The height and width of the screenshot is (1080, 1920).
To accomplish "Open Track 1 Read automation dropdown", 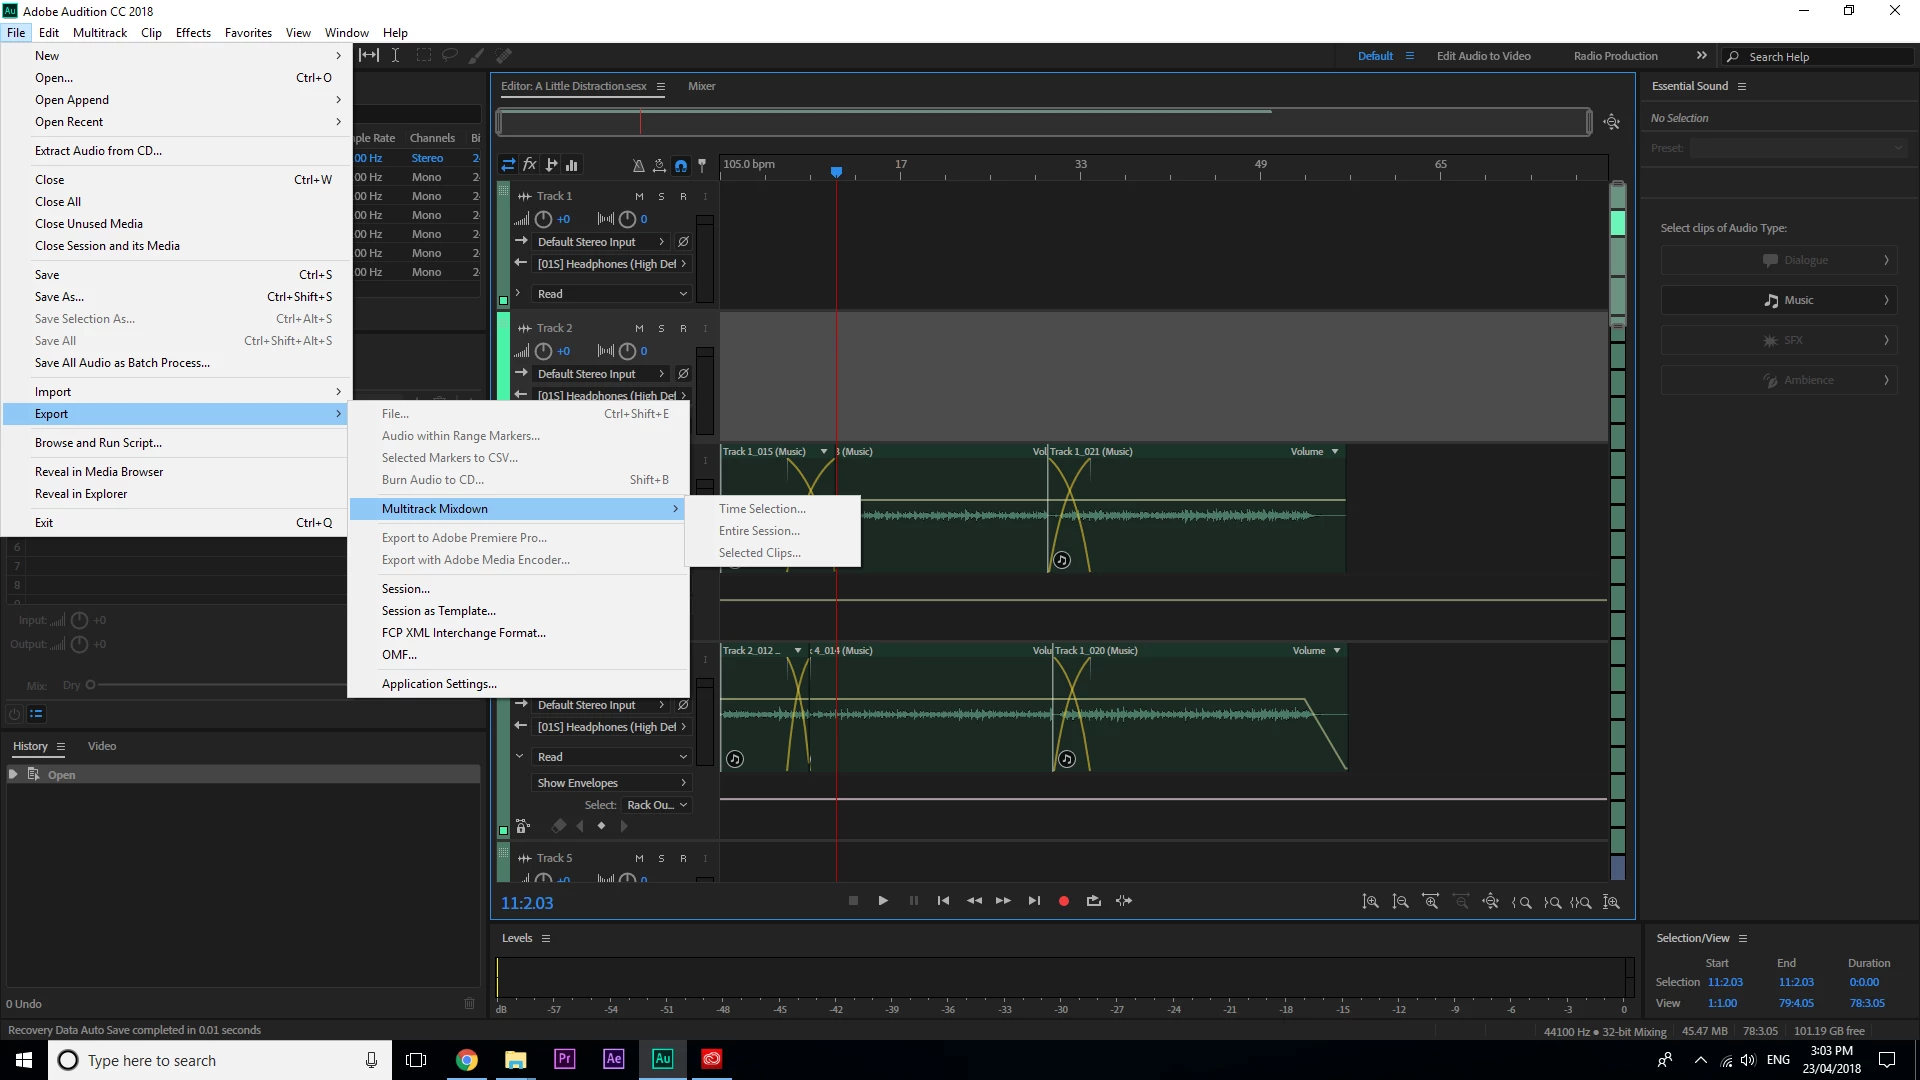I will [611, 294].
